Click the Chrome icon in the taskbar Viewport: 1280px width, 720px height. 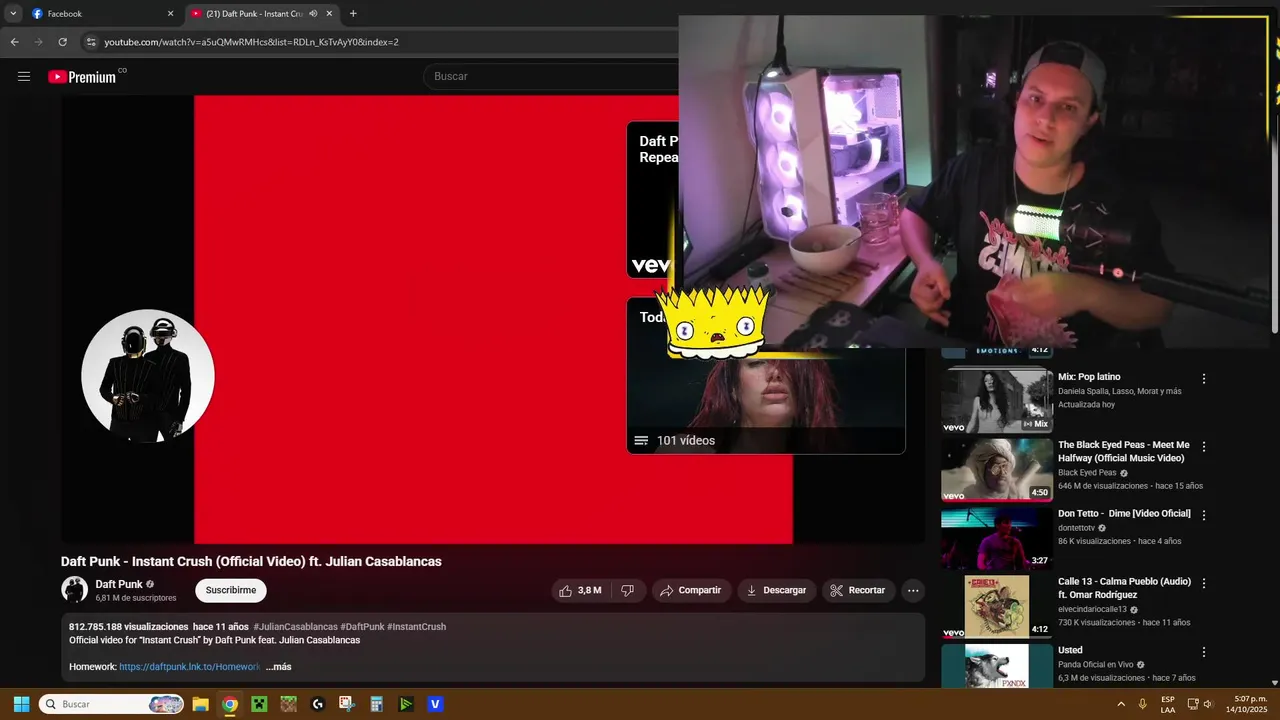click(230, 704)
